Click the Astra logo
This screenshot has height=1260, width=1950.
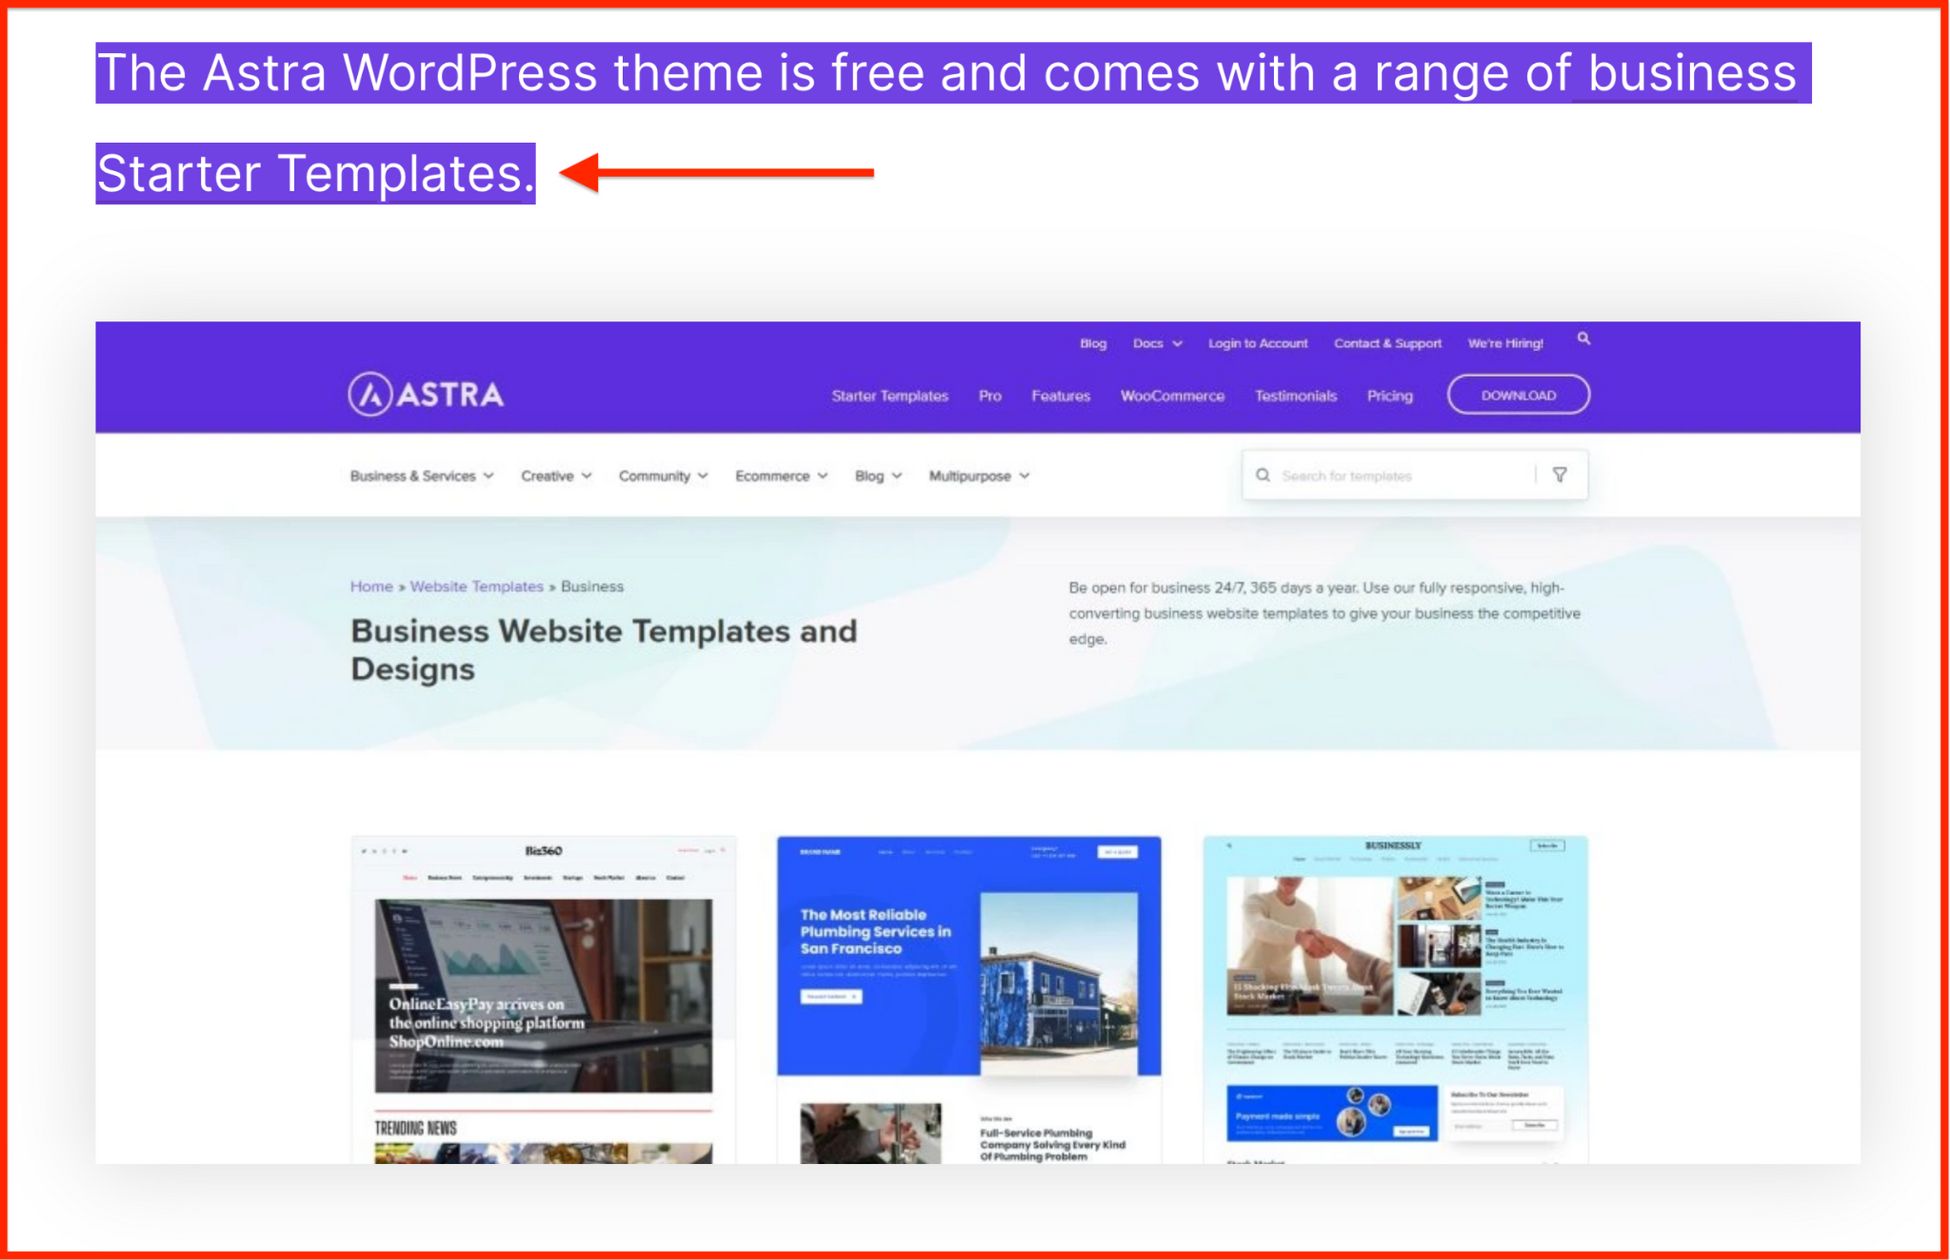click(426, 394)
